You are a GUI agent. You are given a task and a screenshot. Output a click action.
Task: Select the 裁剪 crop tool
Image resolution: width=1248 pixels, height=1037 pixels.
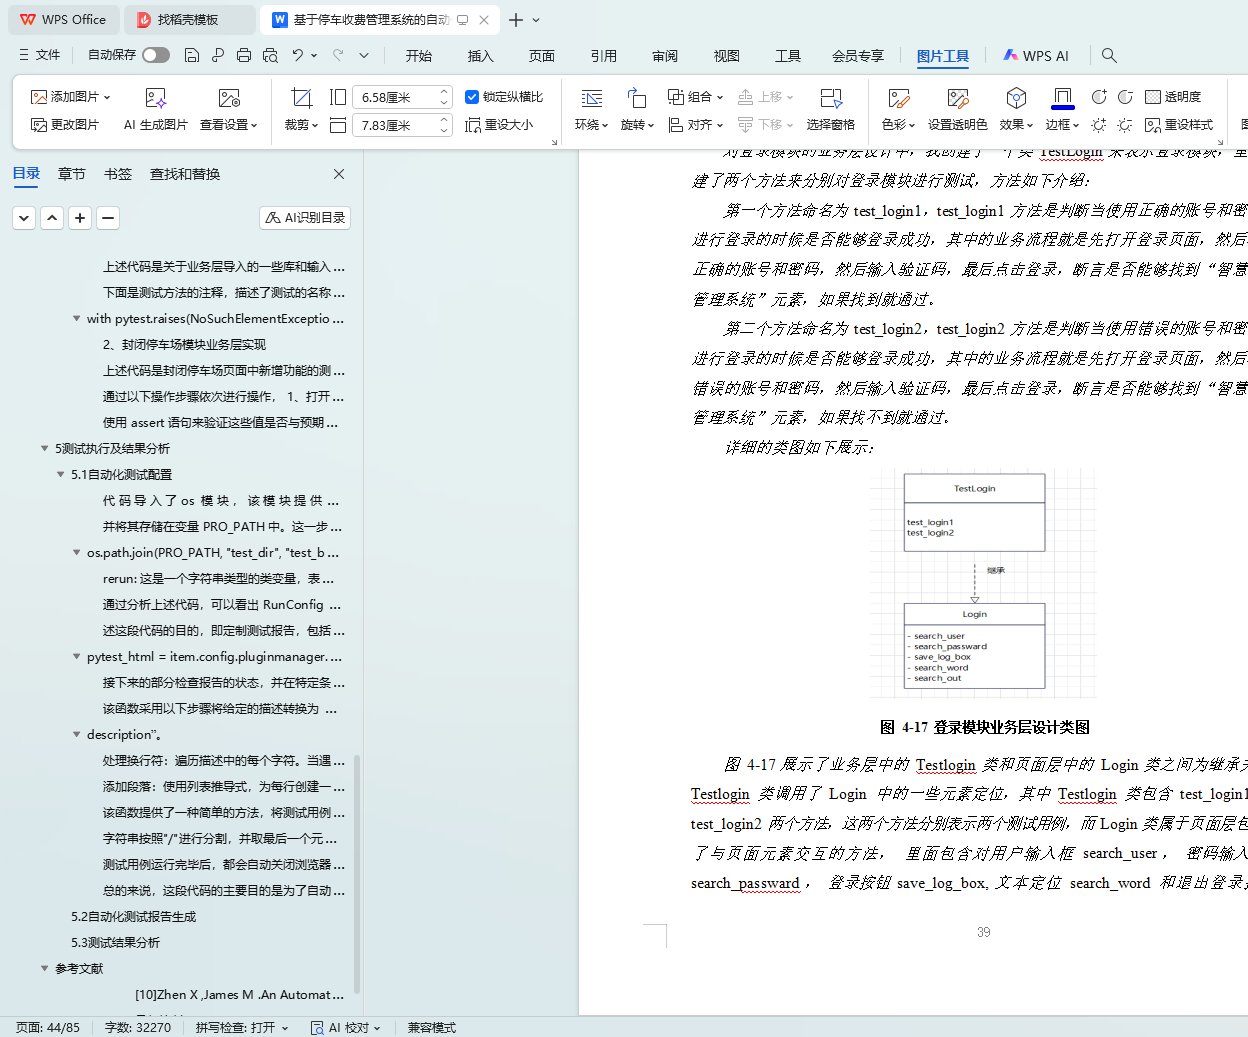301,98
